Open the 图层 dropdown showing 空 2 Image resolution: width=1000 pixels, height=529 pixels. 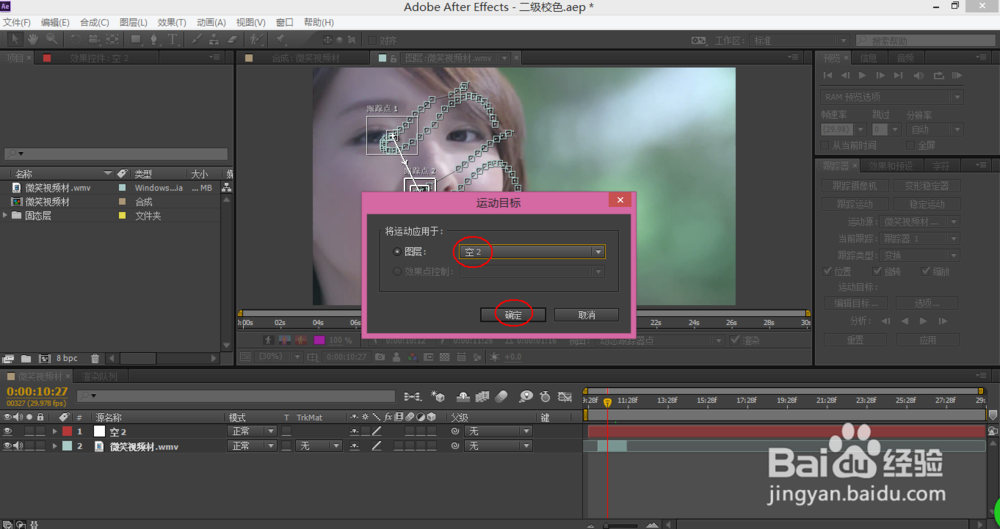pos(532,252)
